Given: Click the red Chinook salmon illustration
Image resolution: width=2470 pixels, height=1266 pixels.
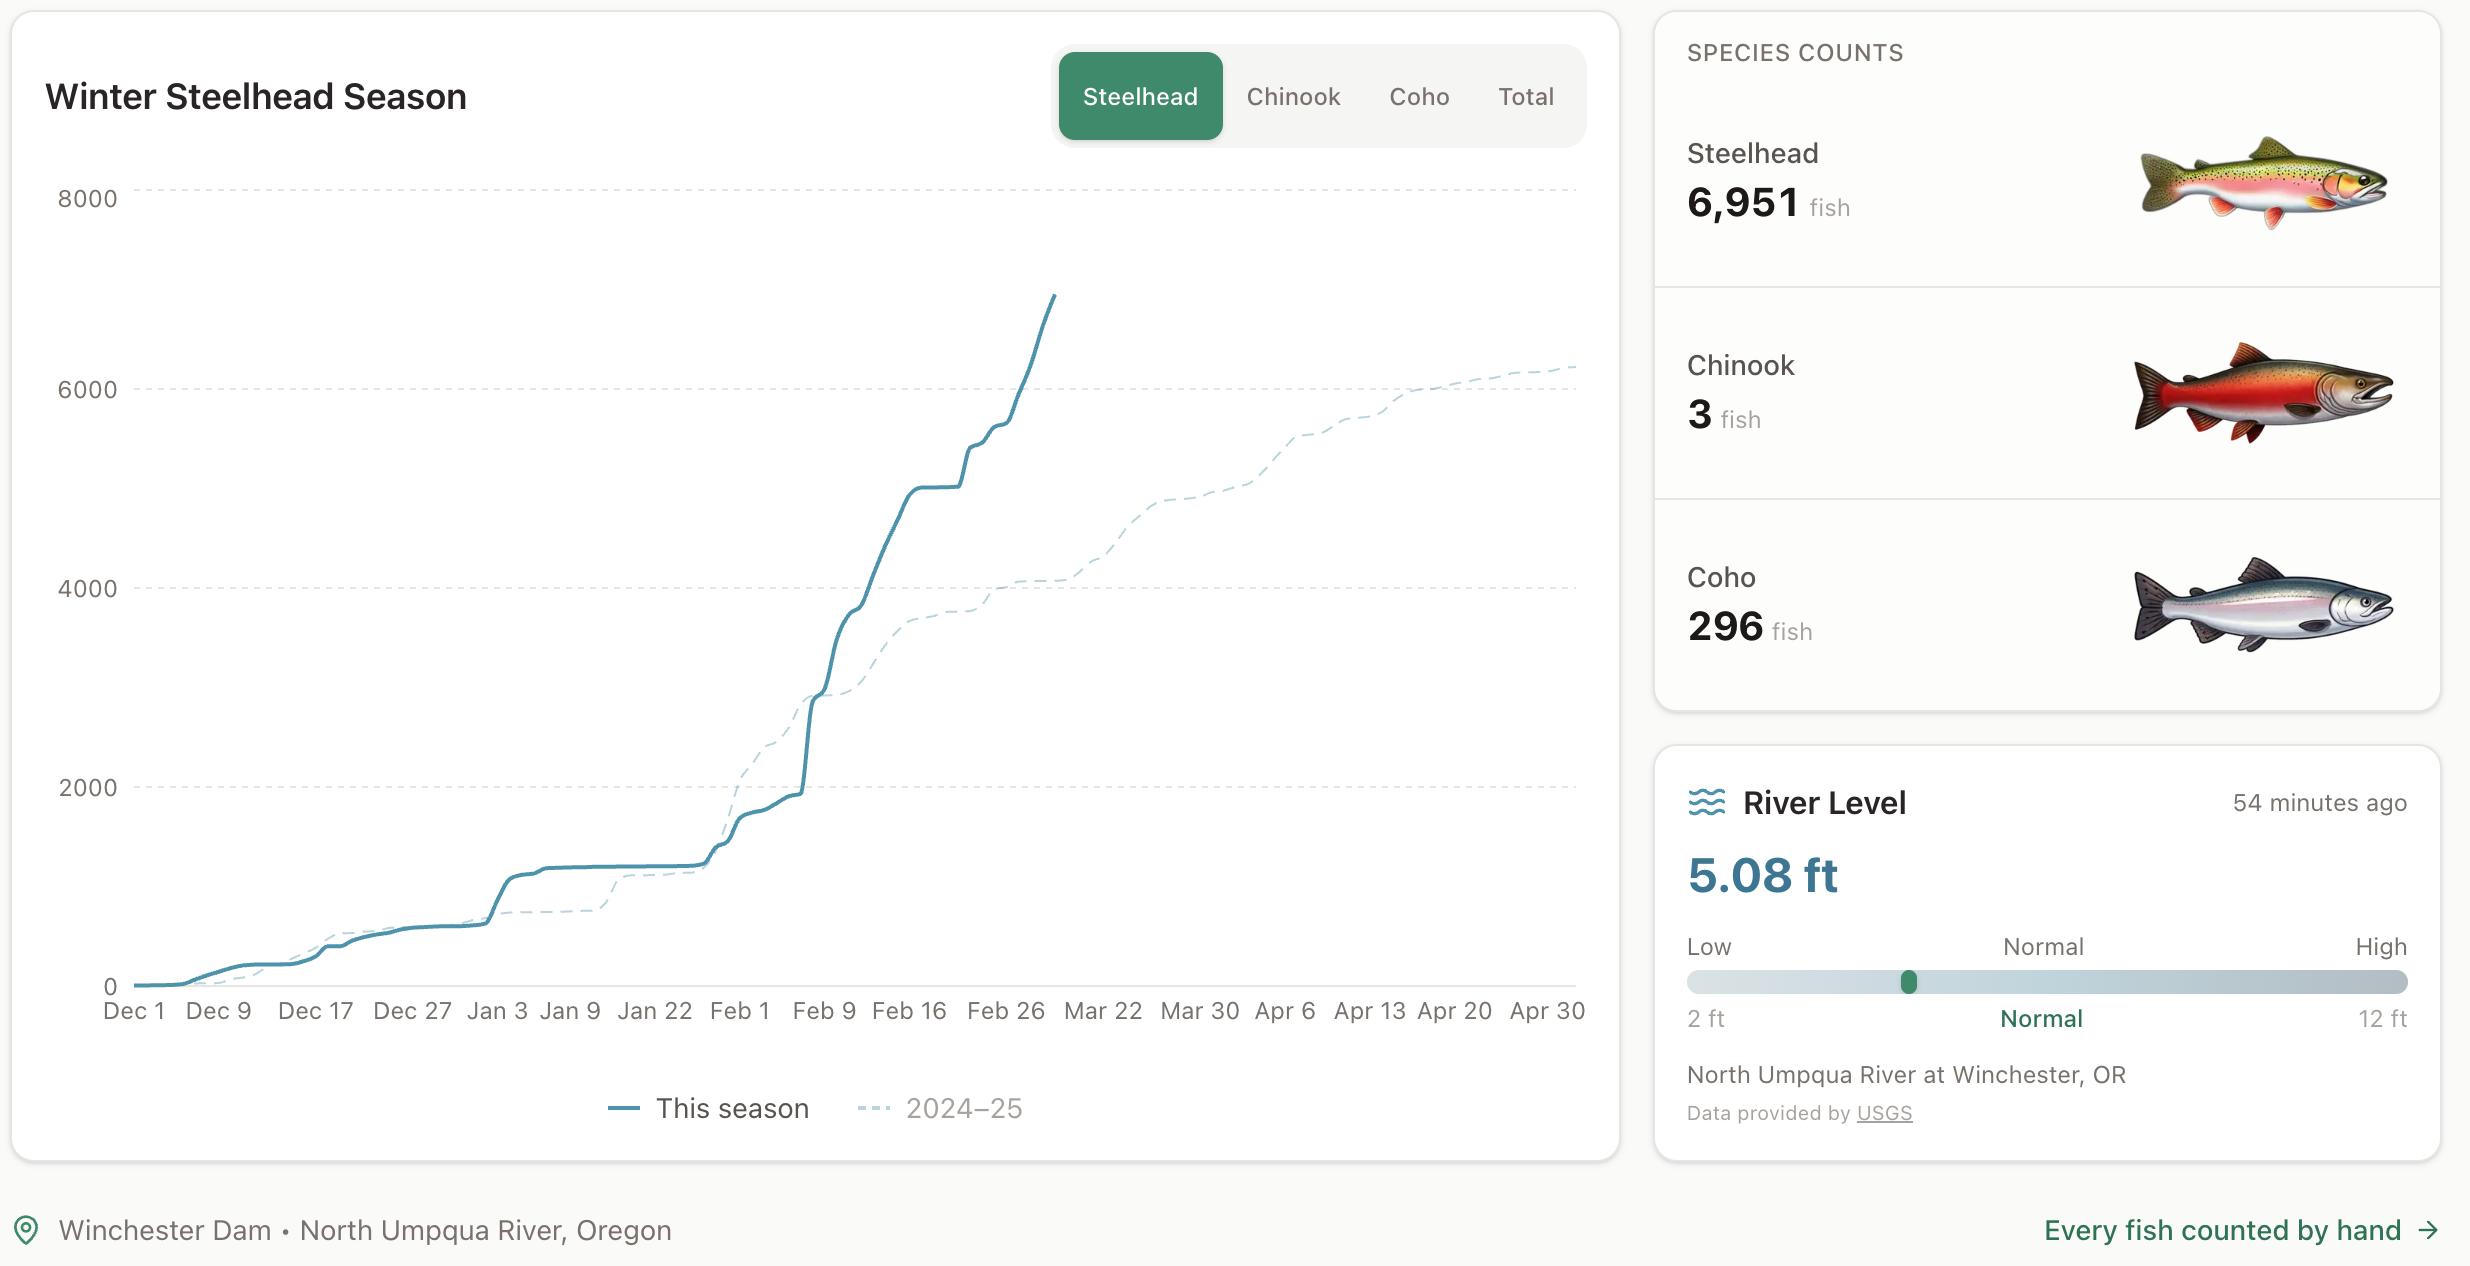Looking at the screenshot, I should tap(2263, 393).
